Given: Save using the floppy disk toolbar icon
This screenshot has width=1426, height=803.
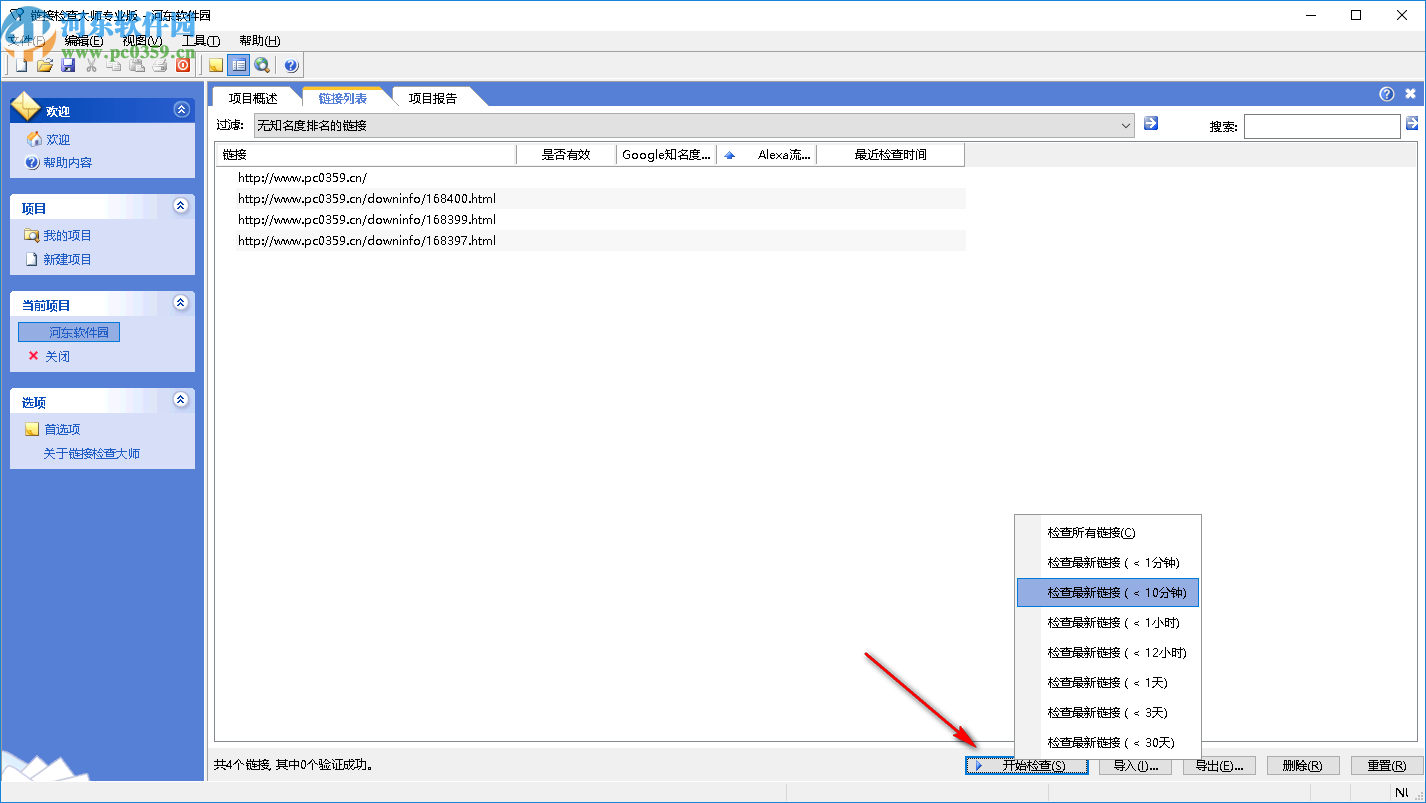Looking at the screenshot, I should point(68,65).
